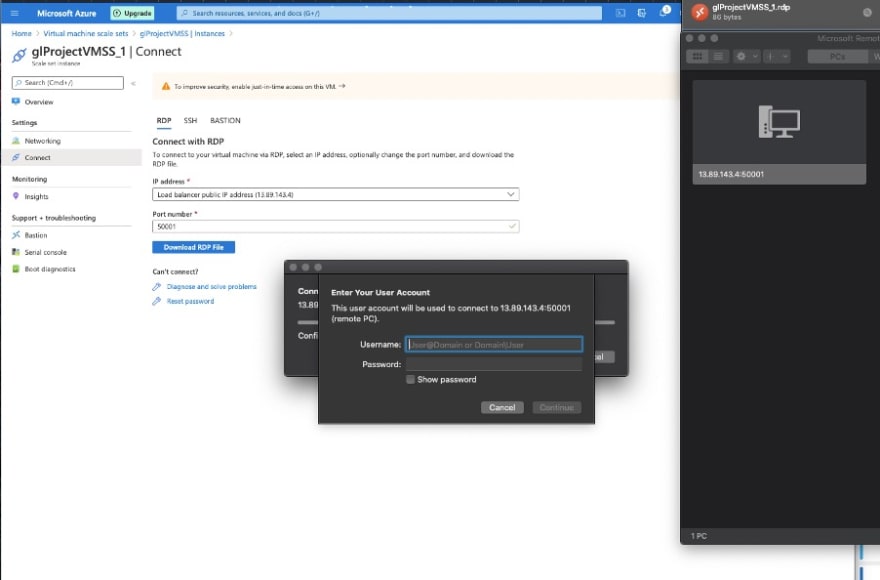Open Remote Desktop settings gear menu
This screenshot has height=580, width=880.
[746, 57]
